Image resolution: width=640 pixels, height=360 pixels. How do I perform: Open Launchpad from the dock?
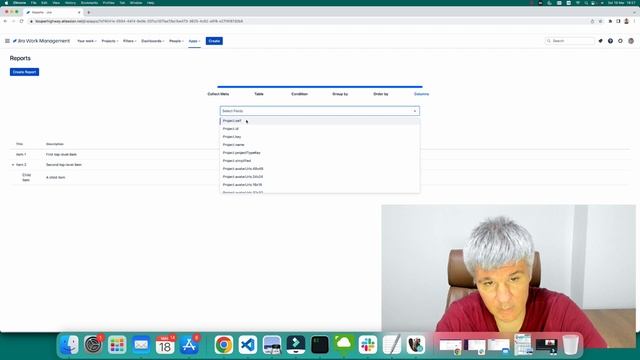point(117,345)
